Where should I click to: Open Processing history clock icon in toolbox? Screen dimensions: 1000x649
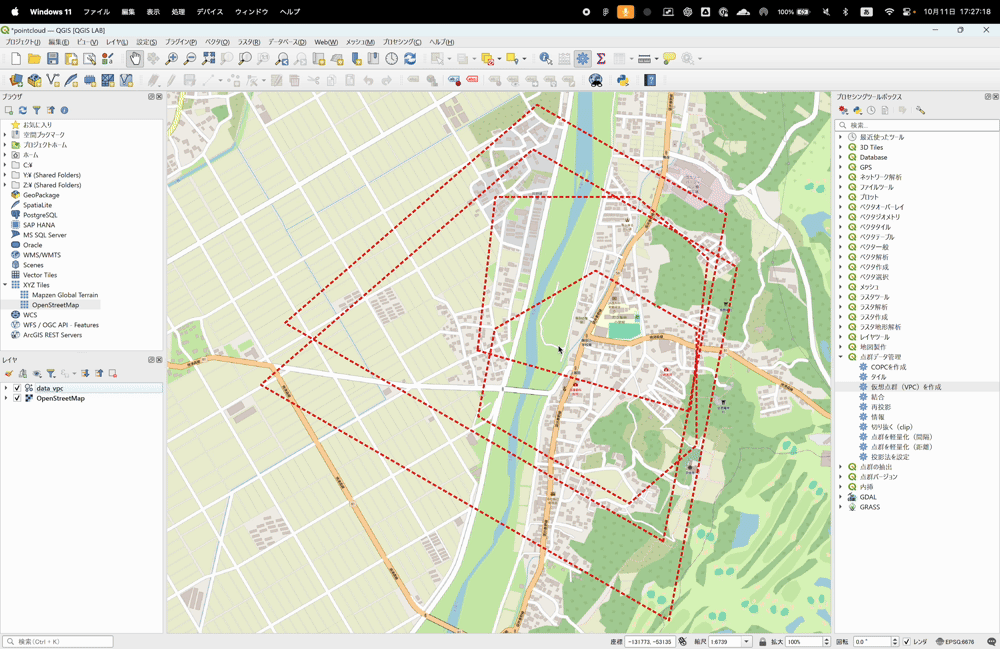(x=871, y=110)
